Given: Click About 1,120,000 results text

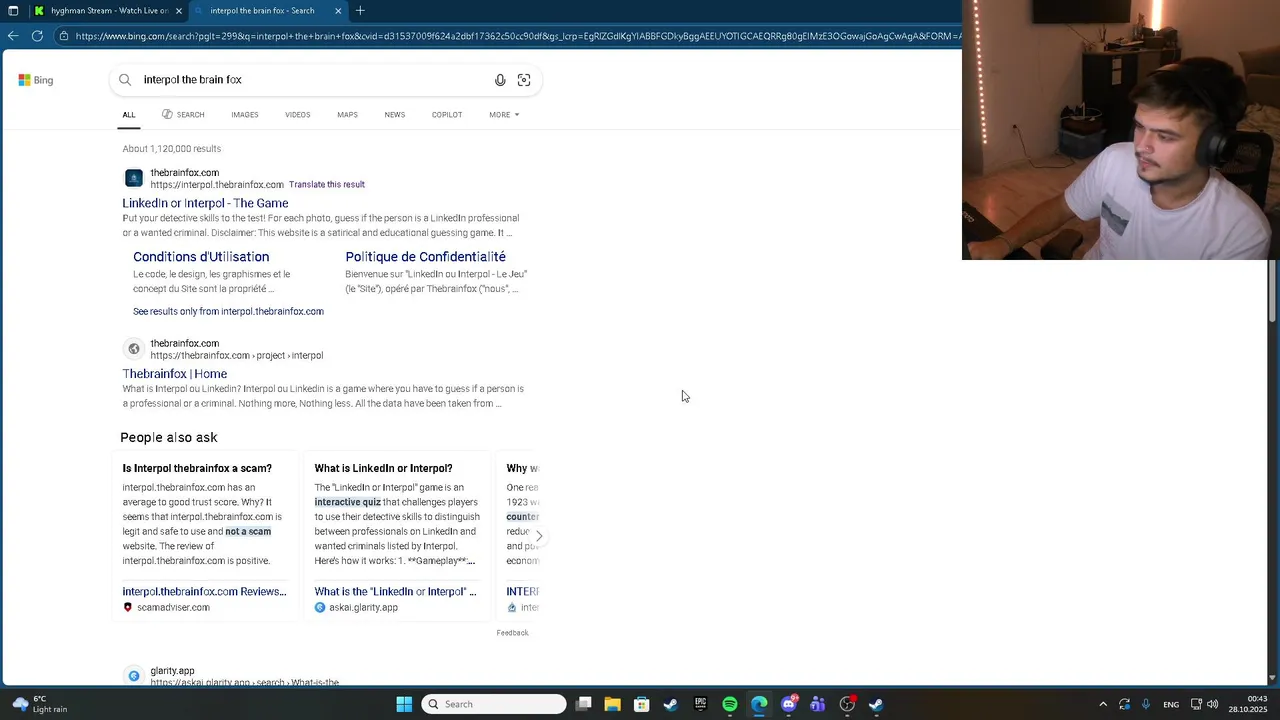Looking at the screenshot, I should [172, 149].
